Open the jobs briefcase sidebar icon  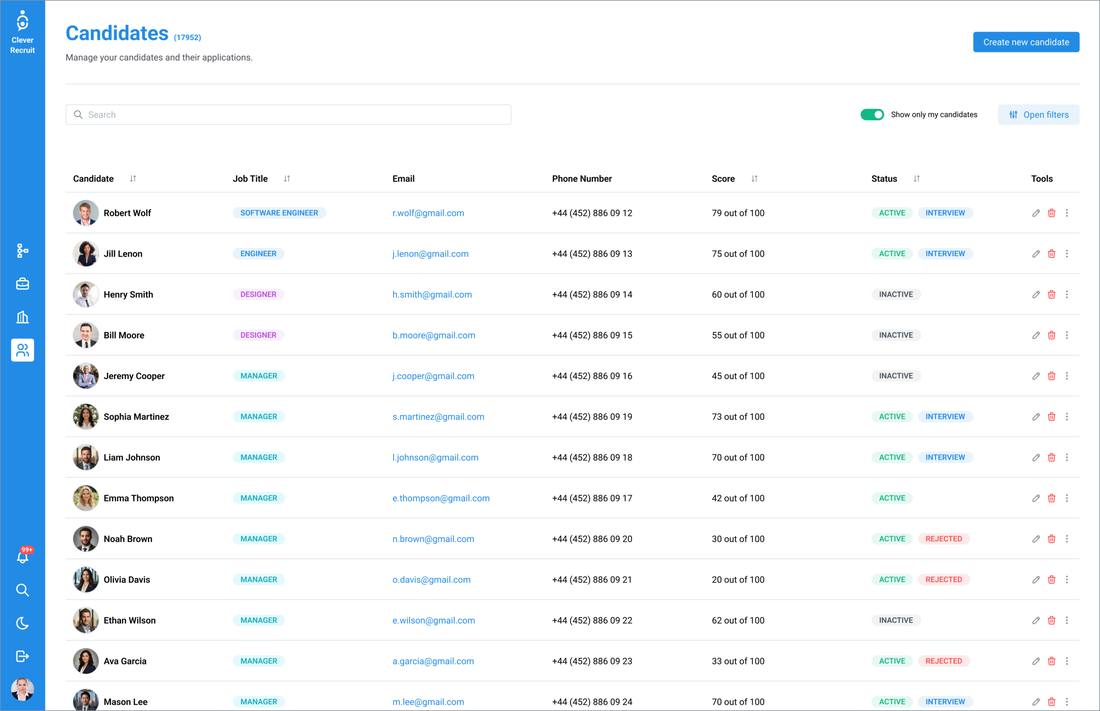22,284
